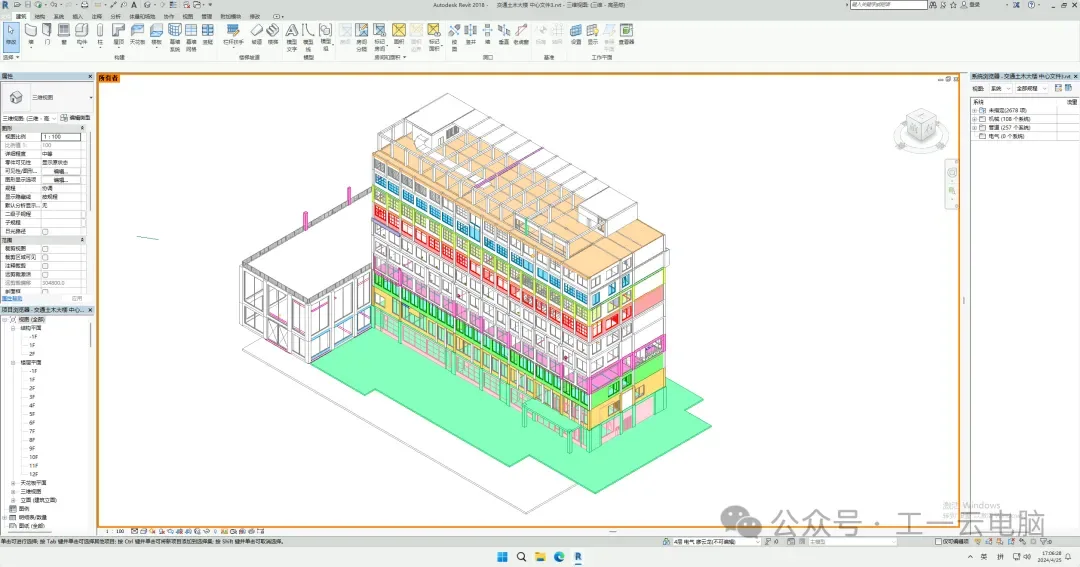
Task: Click the 视图比例 1:100 field
Action: click(x=60, y=136)
